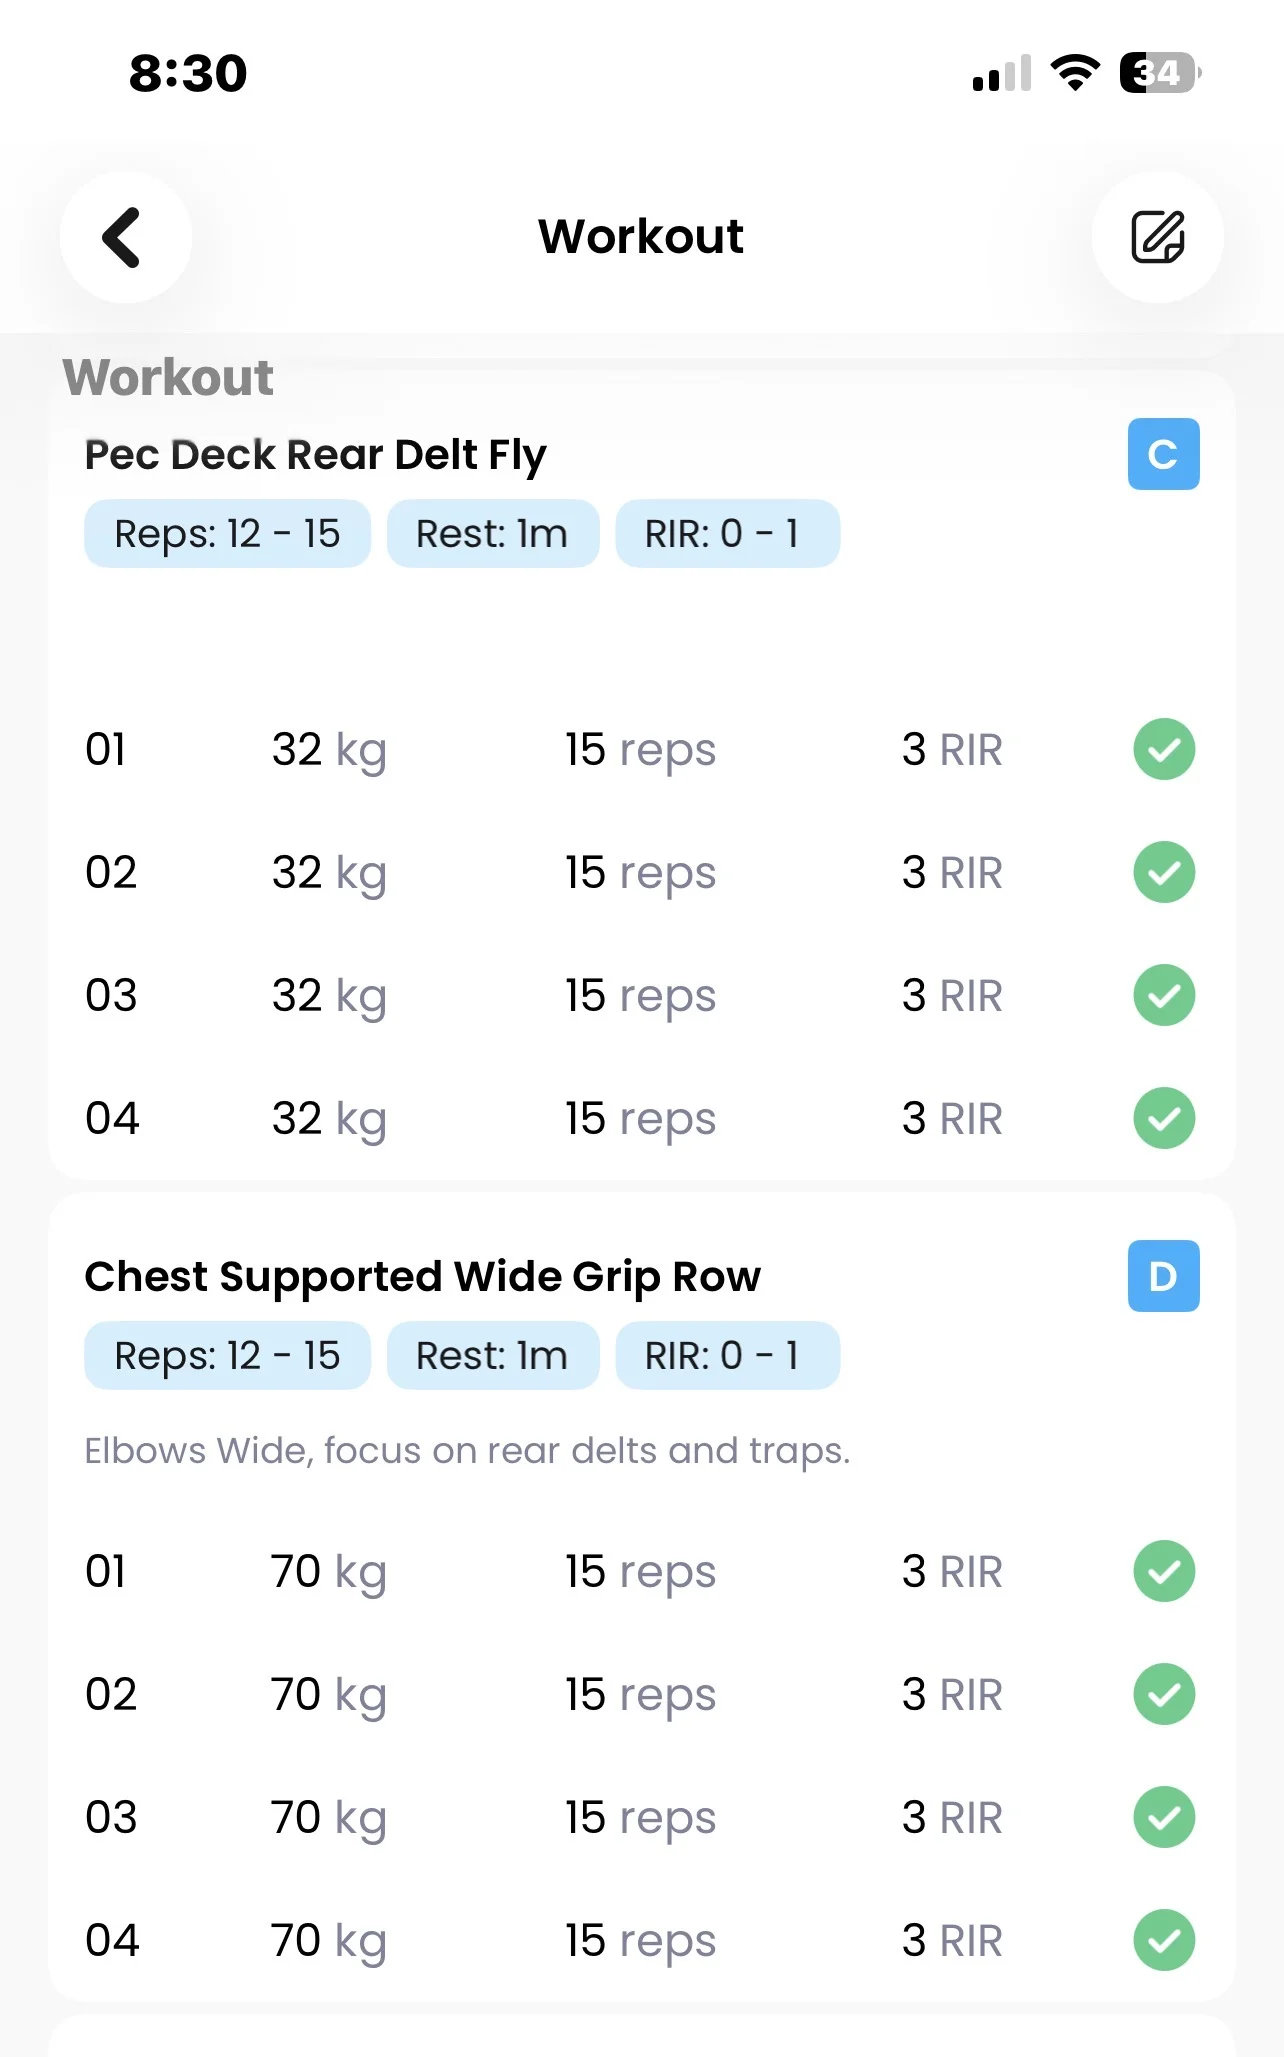Edit 32 kg weight in Pec Deck set 02
1284x2057 pixels.
pyautogui.click(x=329, y=873)
